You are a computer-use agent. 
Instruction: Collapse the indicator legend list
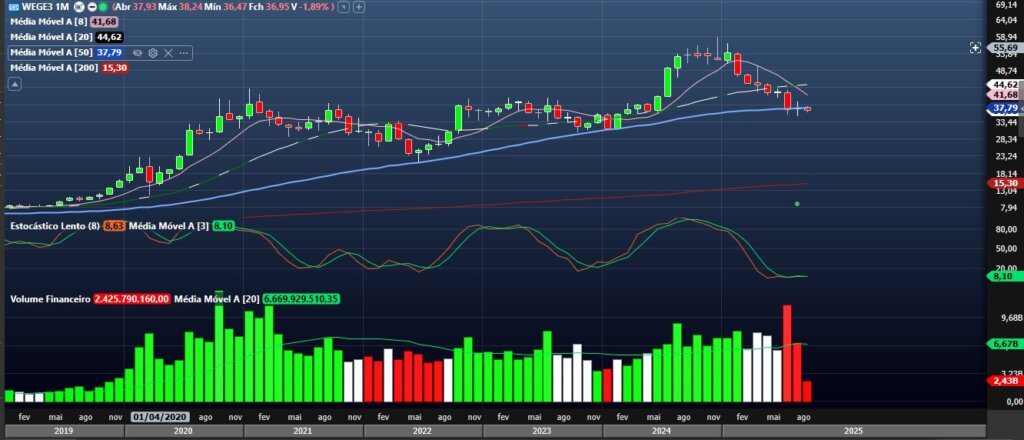point(13,85)
